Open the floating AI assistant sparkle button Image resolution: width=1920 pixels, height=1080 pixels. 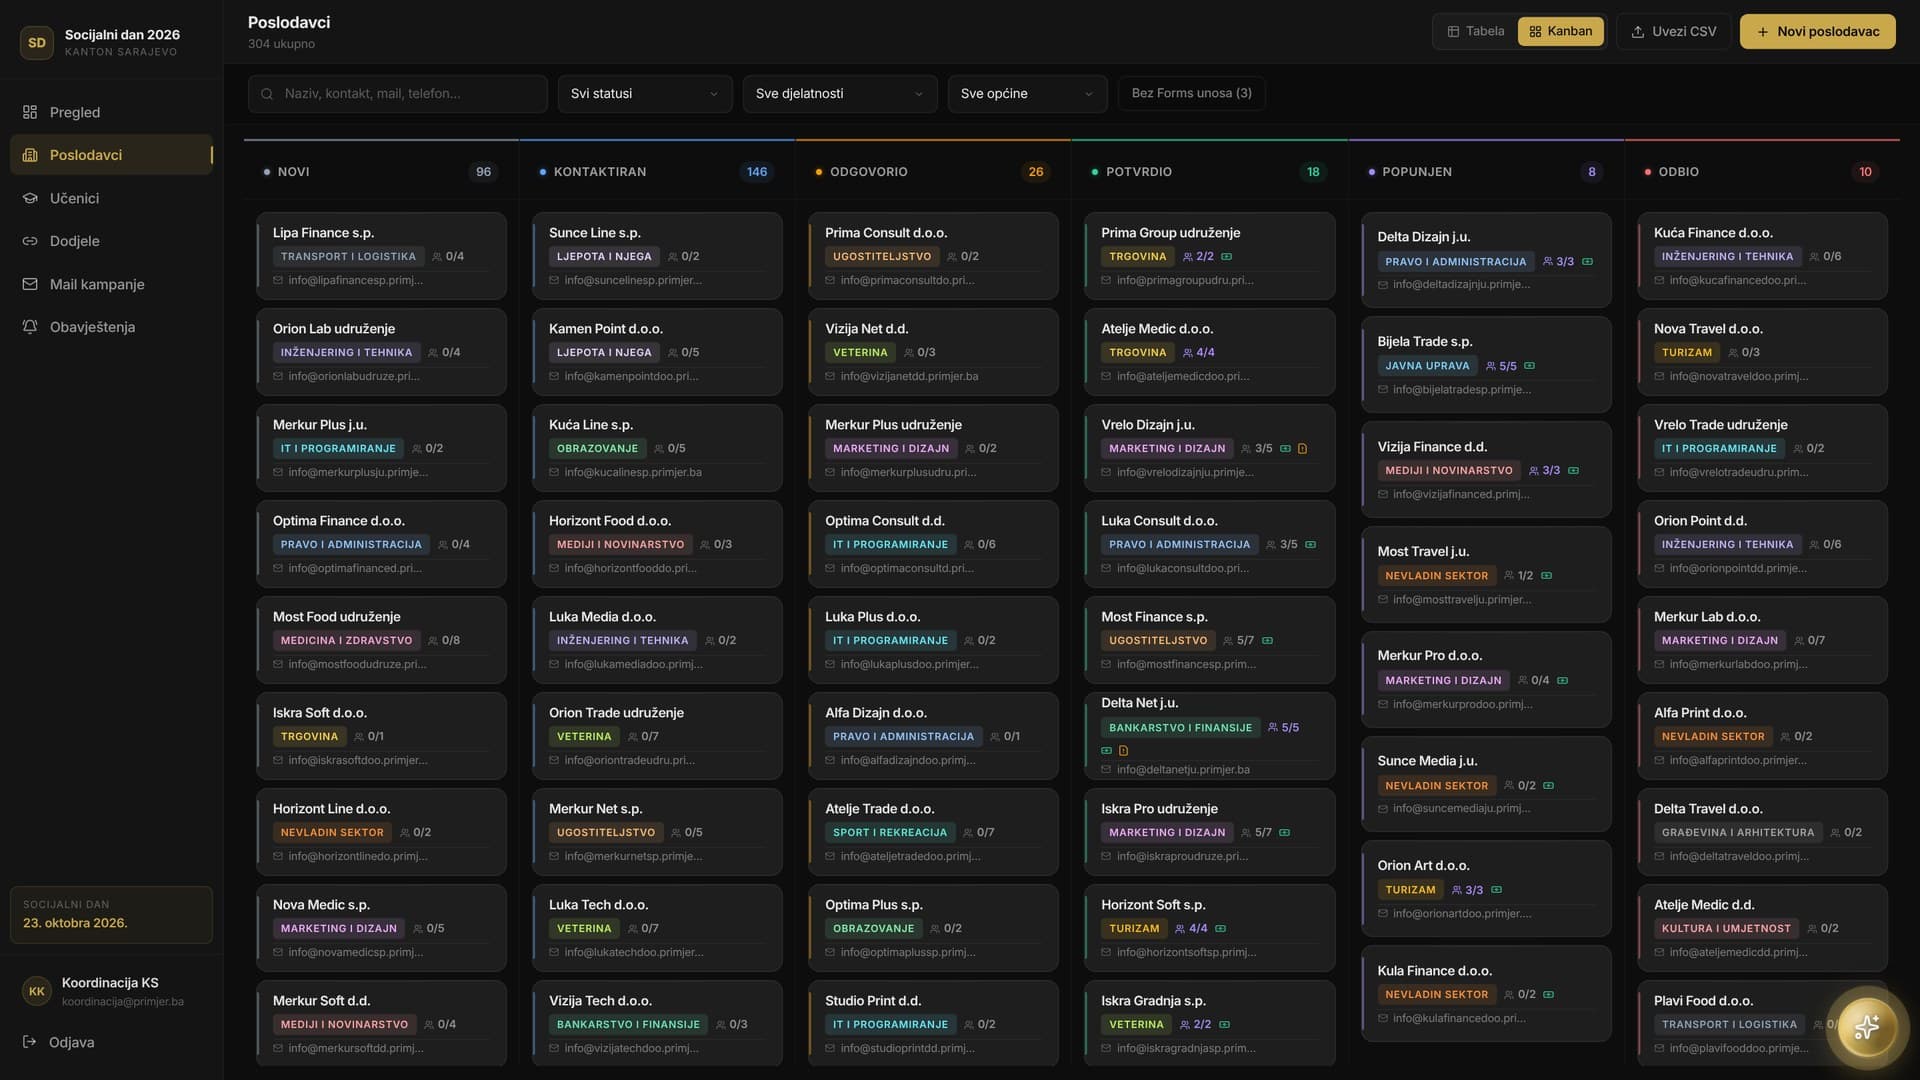(1866, 1027)
